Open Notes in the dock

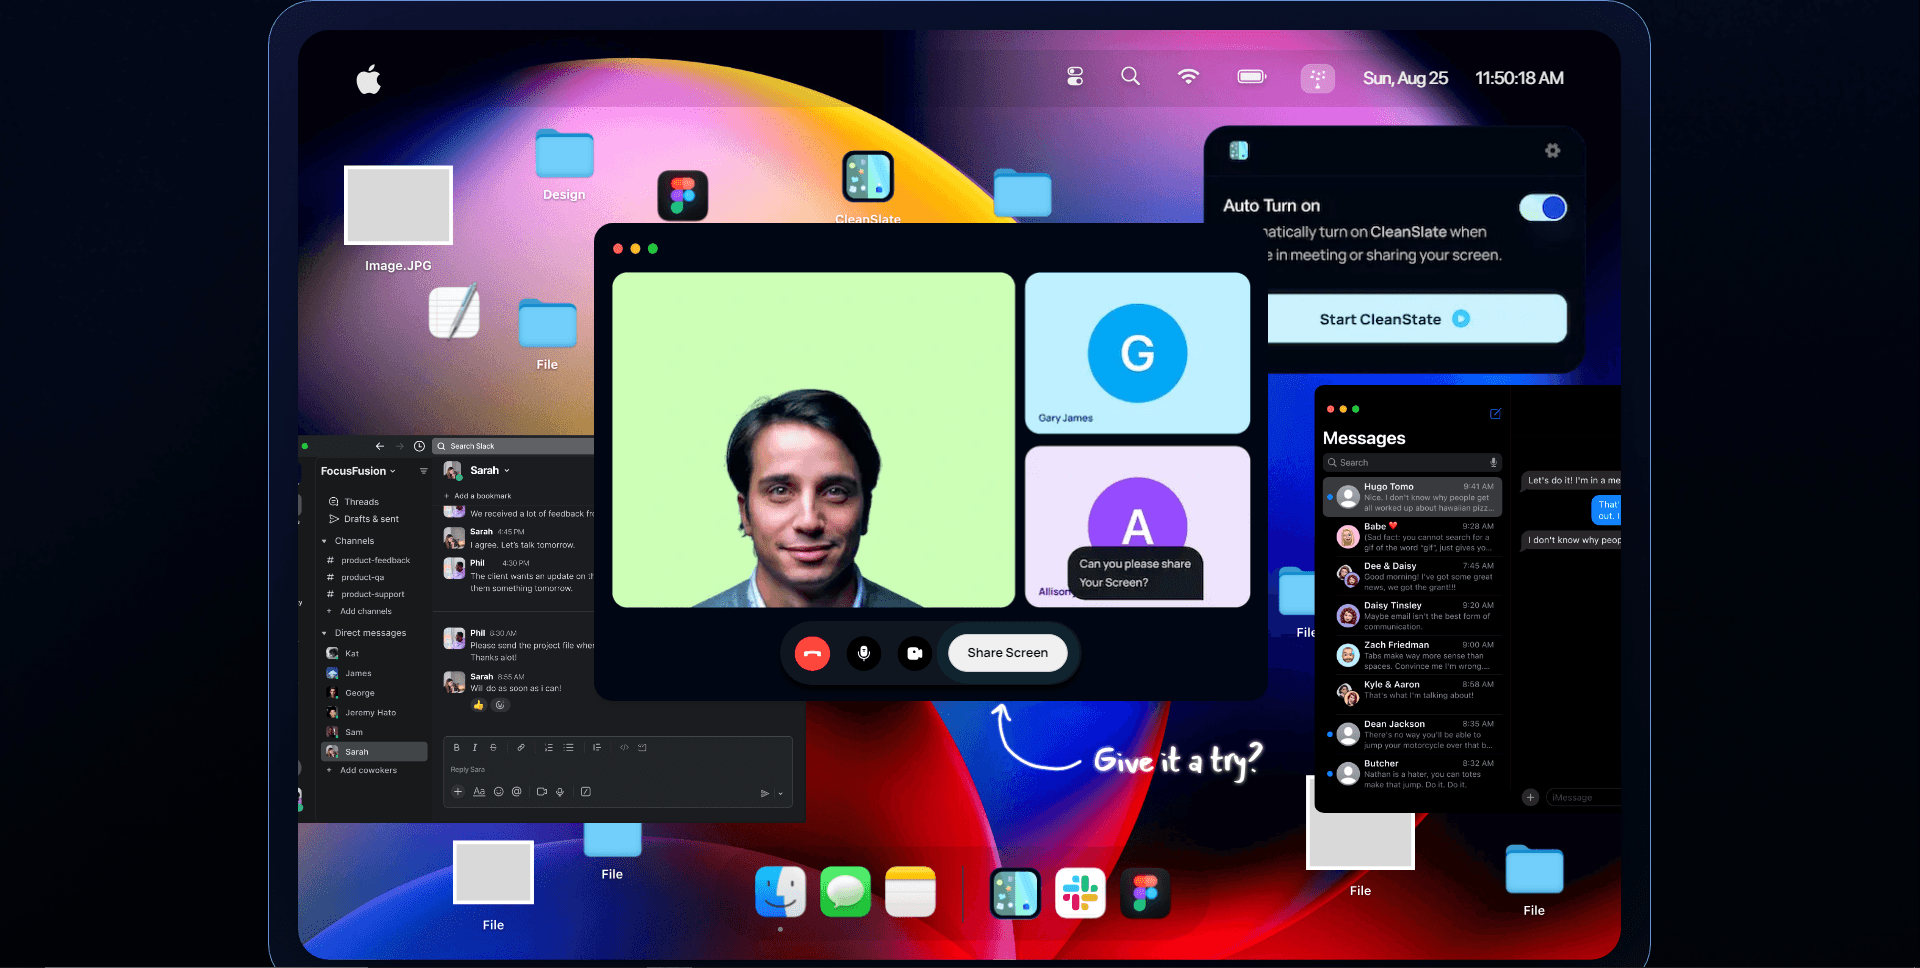(x=911, y=892)
